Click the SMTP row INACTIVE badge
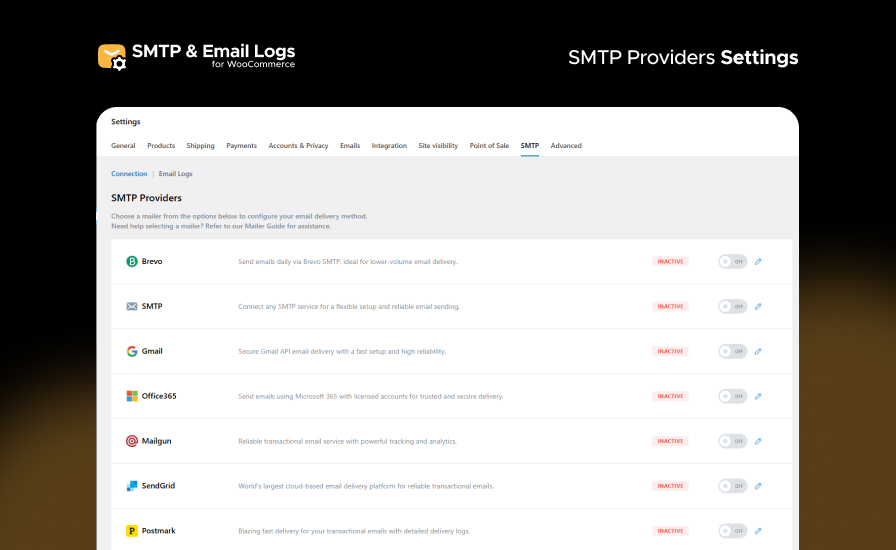 coord(670,306)
